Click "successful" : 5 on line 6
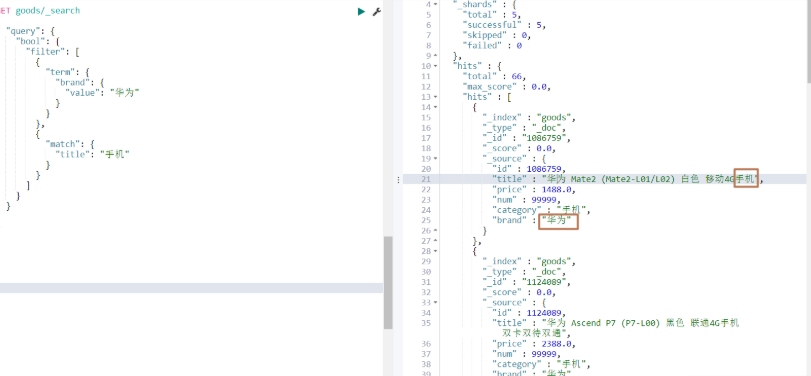The width and height of the screenshot is (811, 376). [504, 25]
